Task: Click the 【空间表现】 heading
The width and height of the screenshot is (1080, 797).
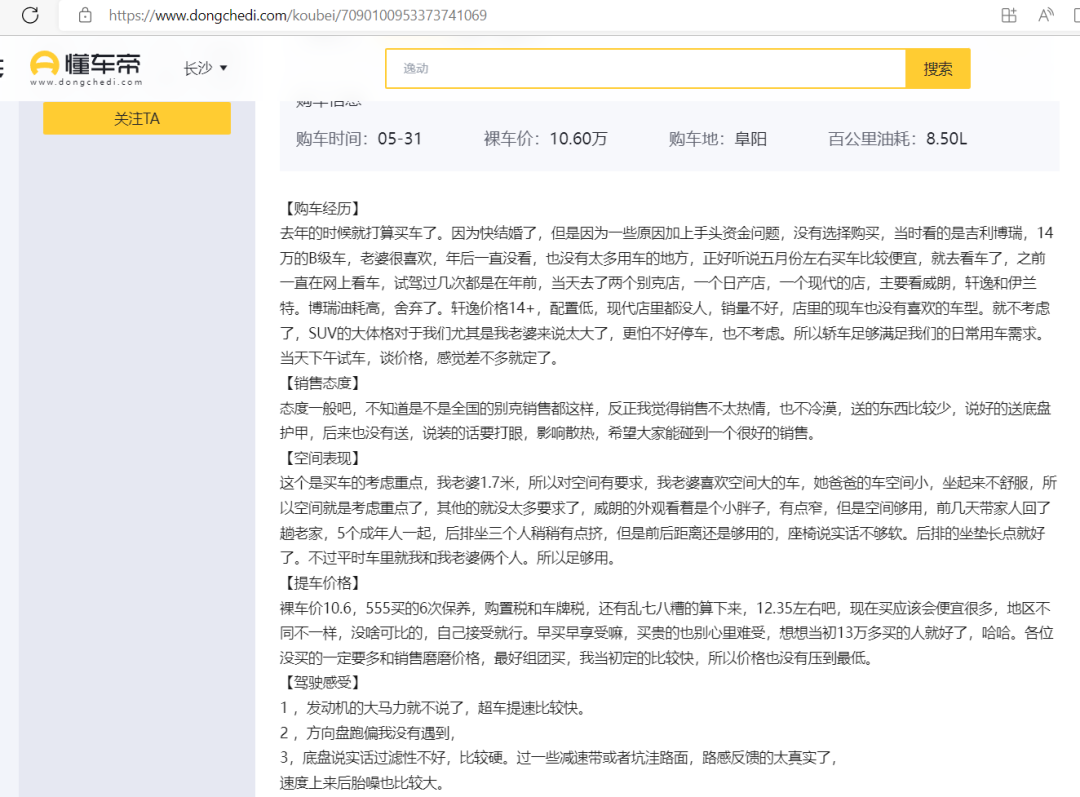Action: tap(322, 458)
